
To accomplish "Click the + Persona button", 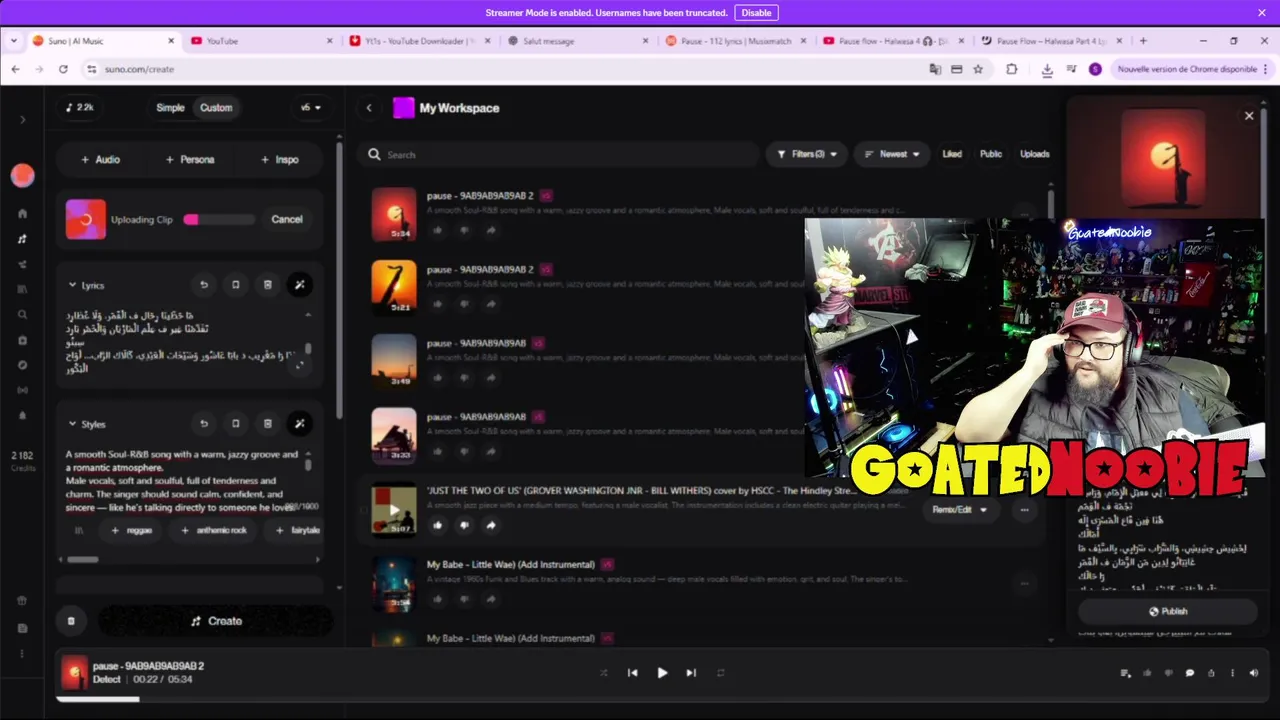I will (x=190, y=159).
